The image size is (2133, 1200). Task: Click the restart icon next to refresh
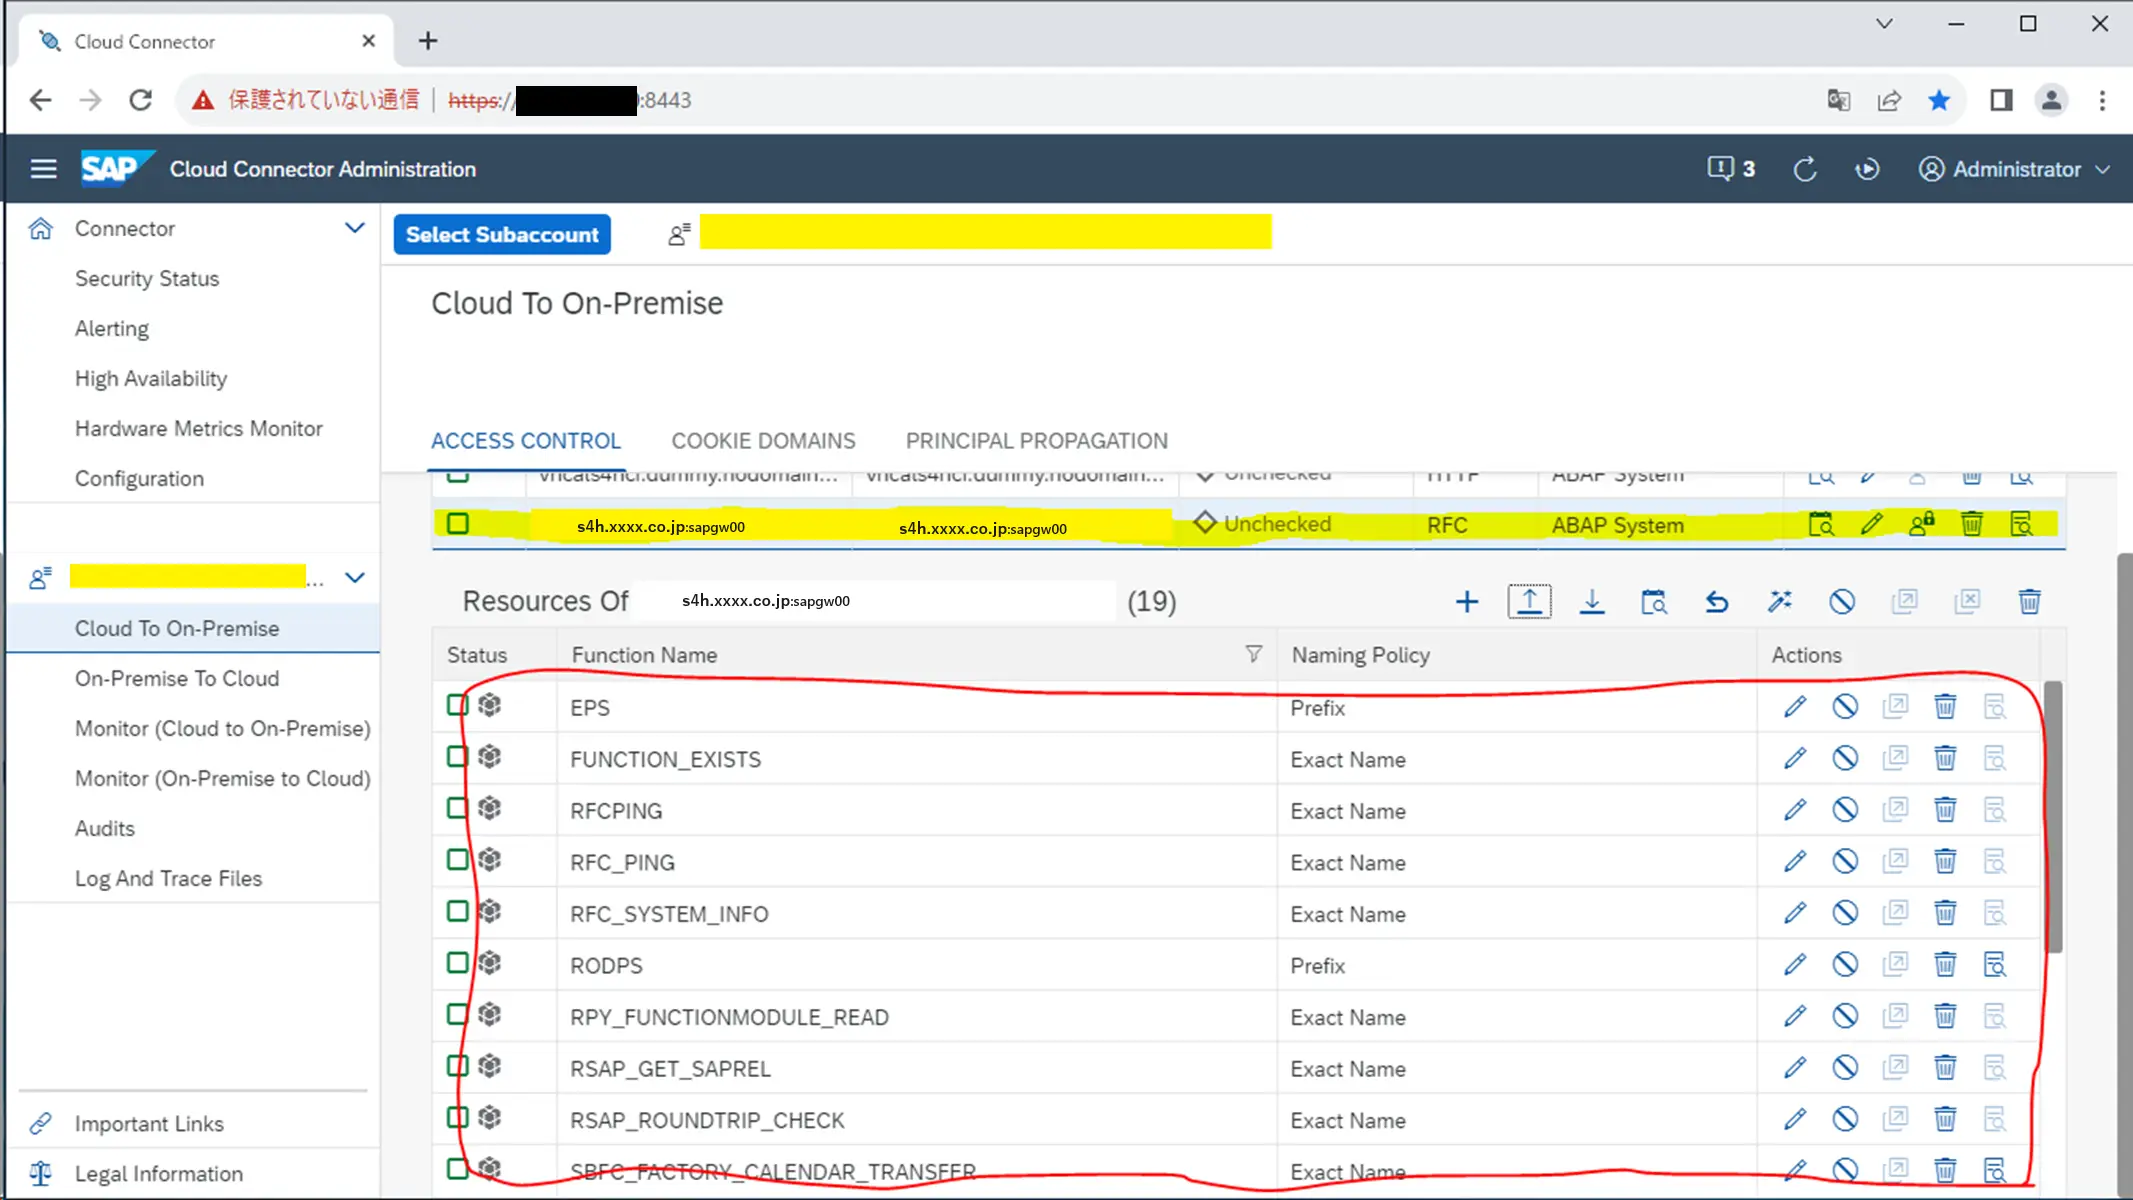coord(1867,169)
